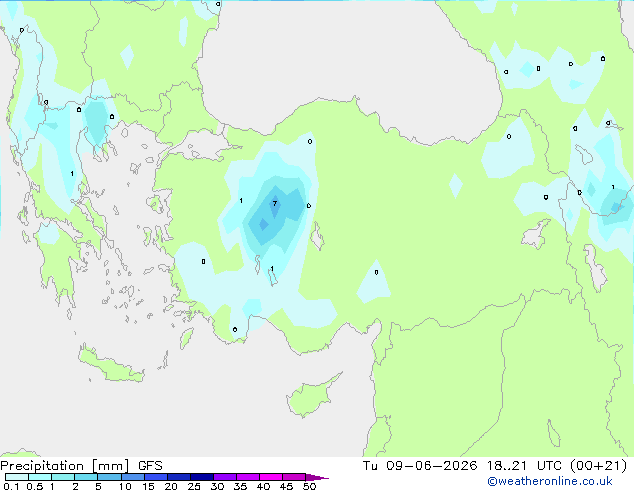Image resolution: width=634 pixels, height=490 pixels.
Task: Click the legend scale label "5"
Action: 98,486
